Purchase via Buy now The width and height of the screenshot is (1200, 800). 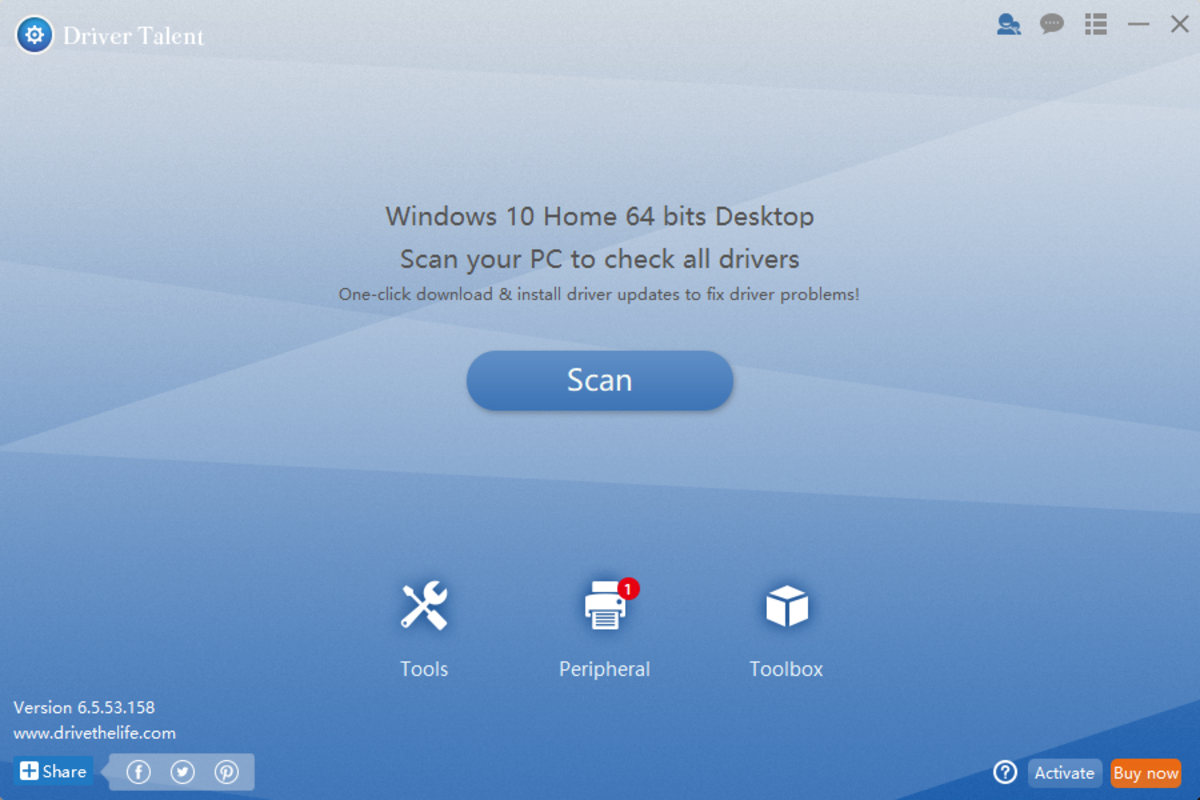tap(1146, 772)
